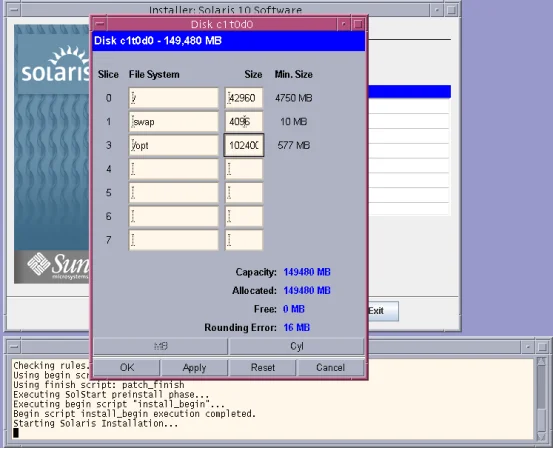Click the /opt file system field
553x449 pixels.
click(174, 145)
